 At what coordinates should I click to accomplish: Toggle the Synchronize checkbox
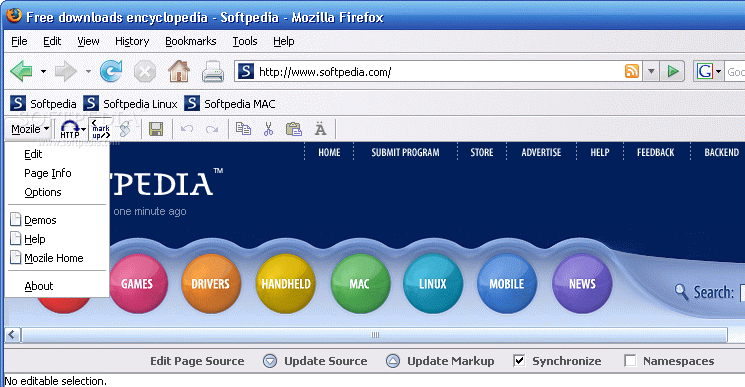tap(519, 361)
